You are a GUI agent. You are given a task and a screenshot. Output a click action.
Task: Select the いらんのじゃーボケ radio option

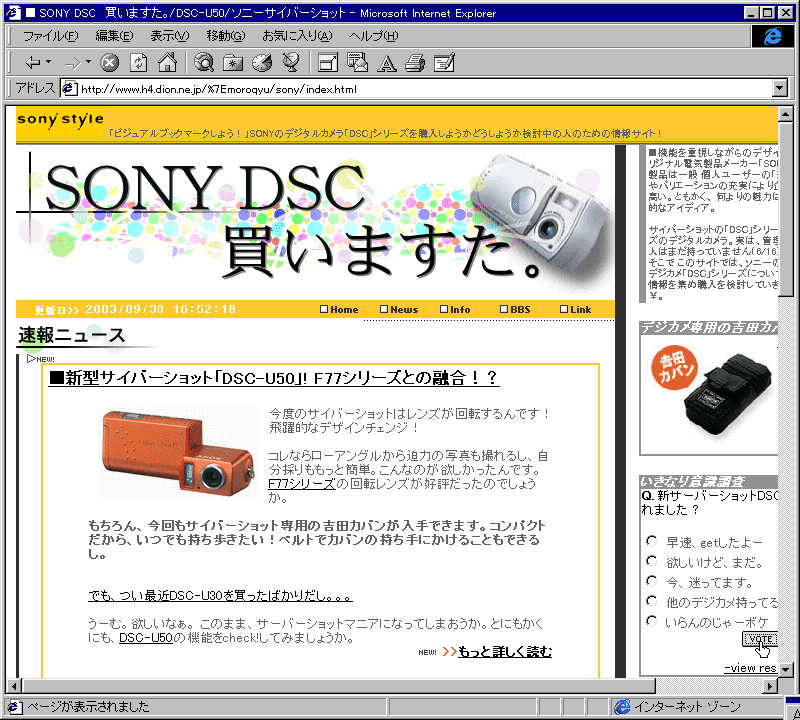click(x=652, y=621)
